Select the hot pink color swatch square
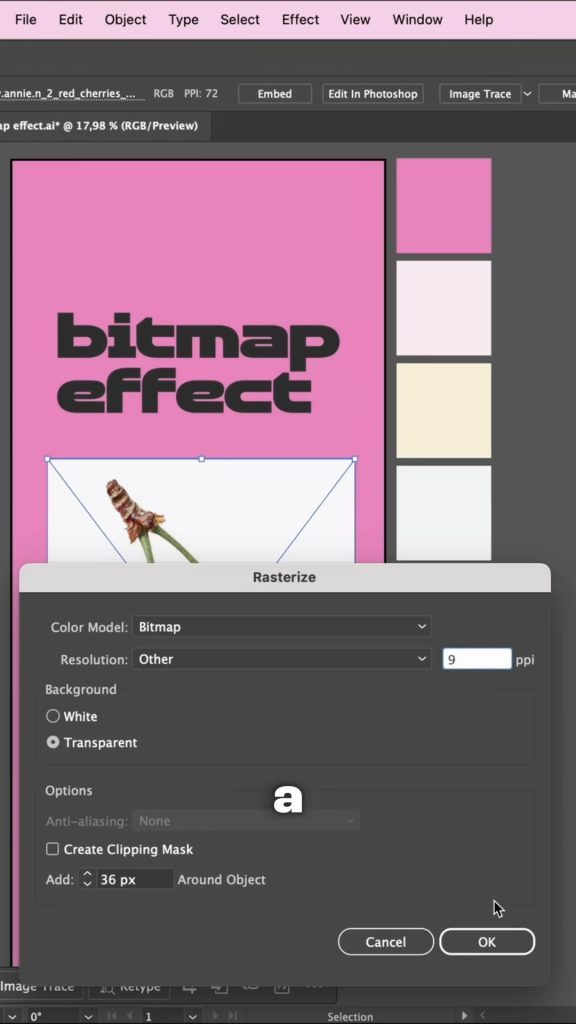The image size is (576, 1024). pos(444,206)
